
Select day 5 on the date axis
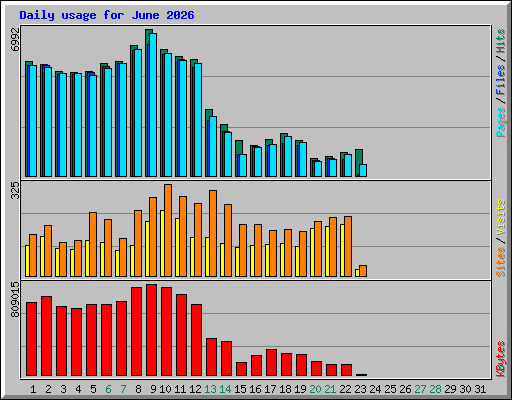[x=93, y=389]
